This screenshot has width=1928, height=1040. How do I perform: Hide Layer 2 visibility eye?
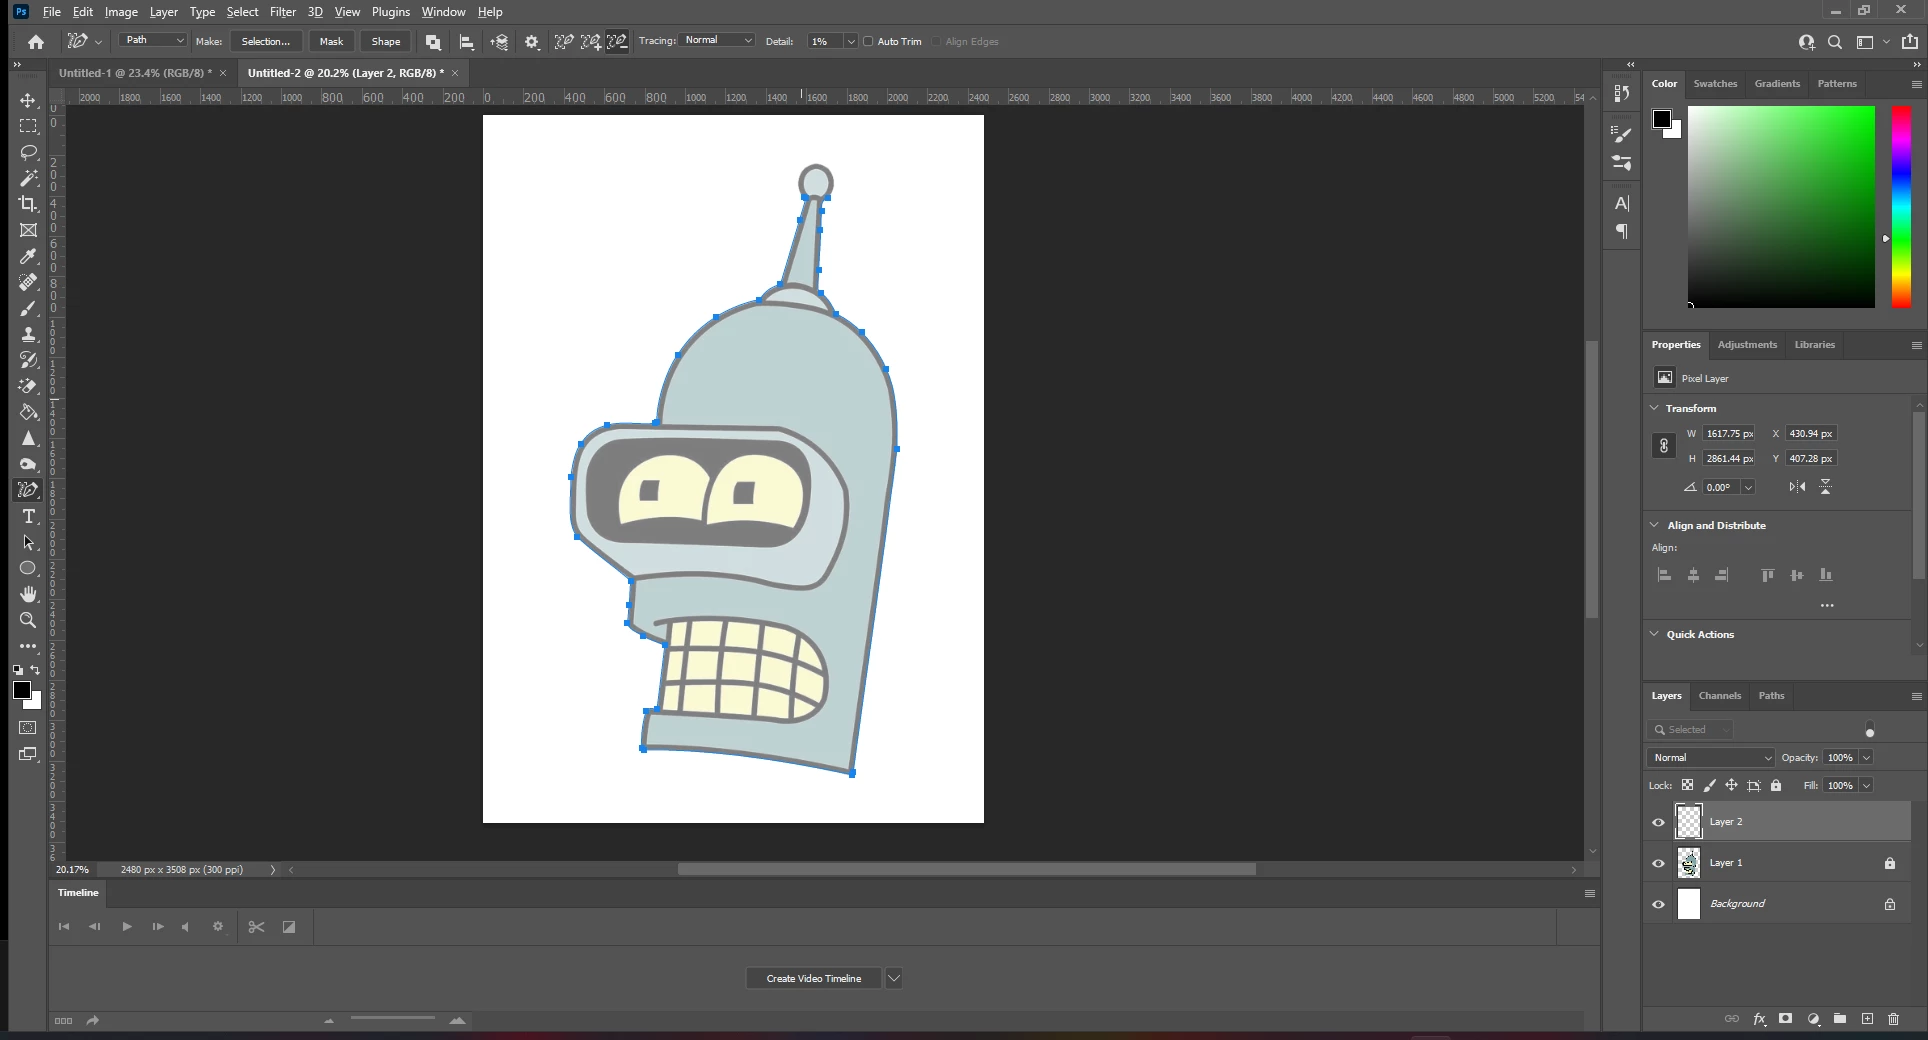pos(1659,822)
